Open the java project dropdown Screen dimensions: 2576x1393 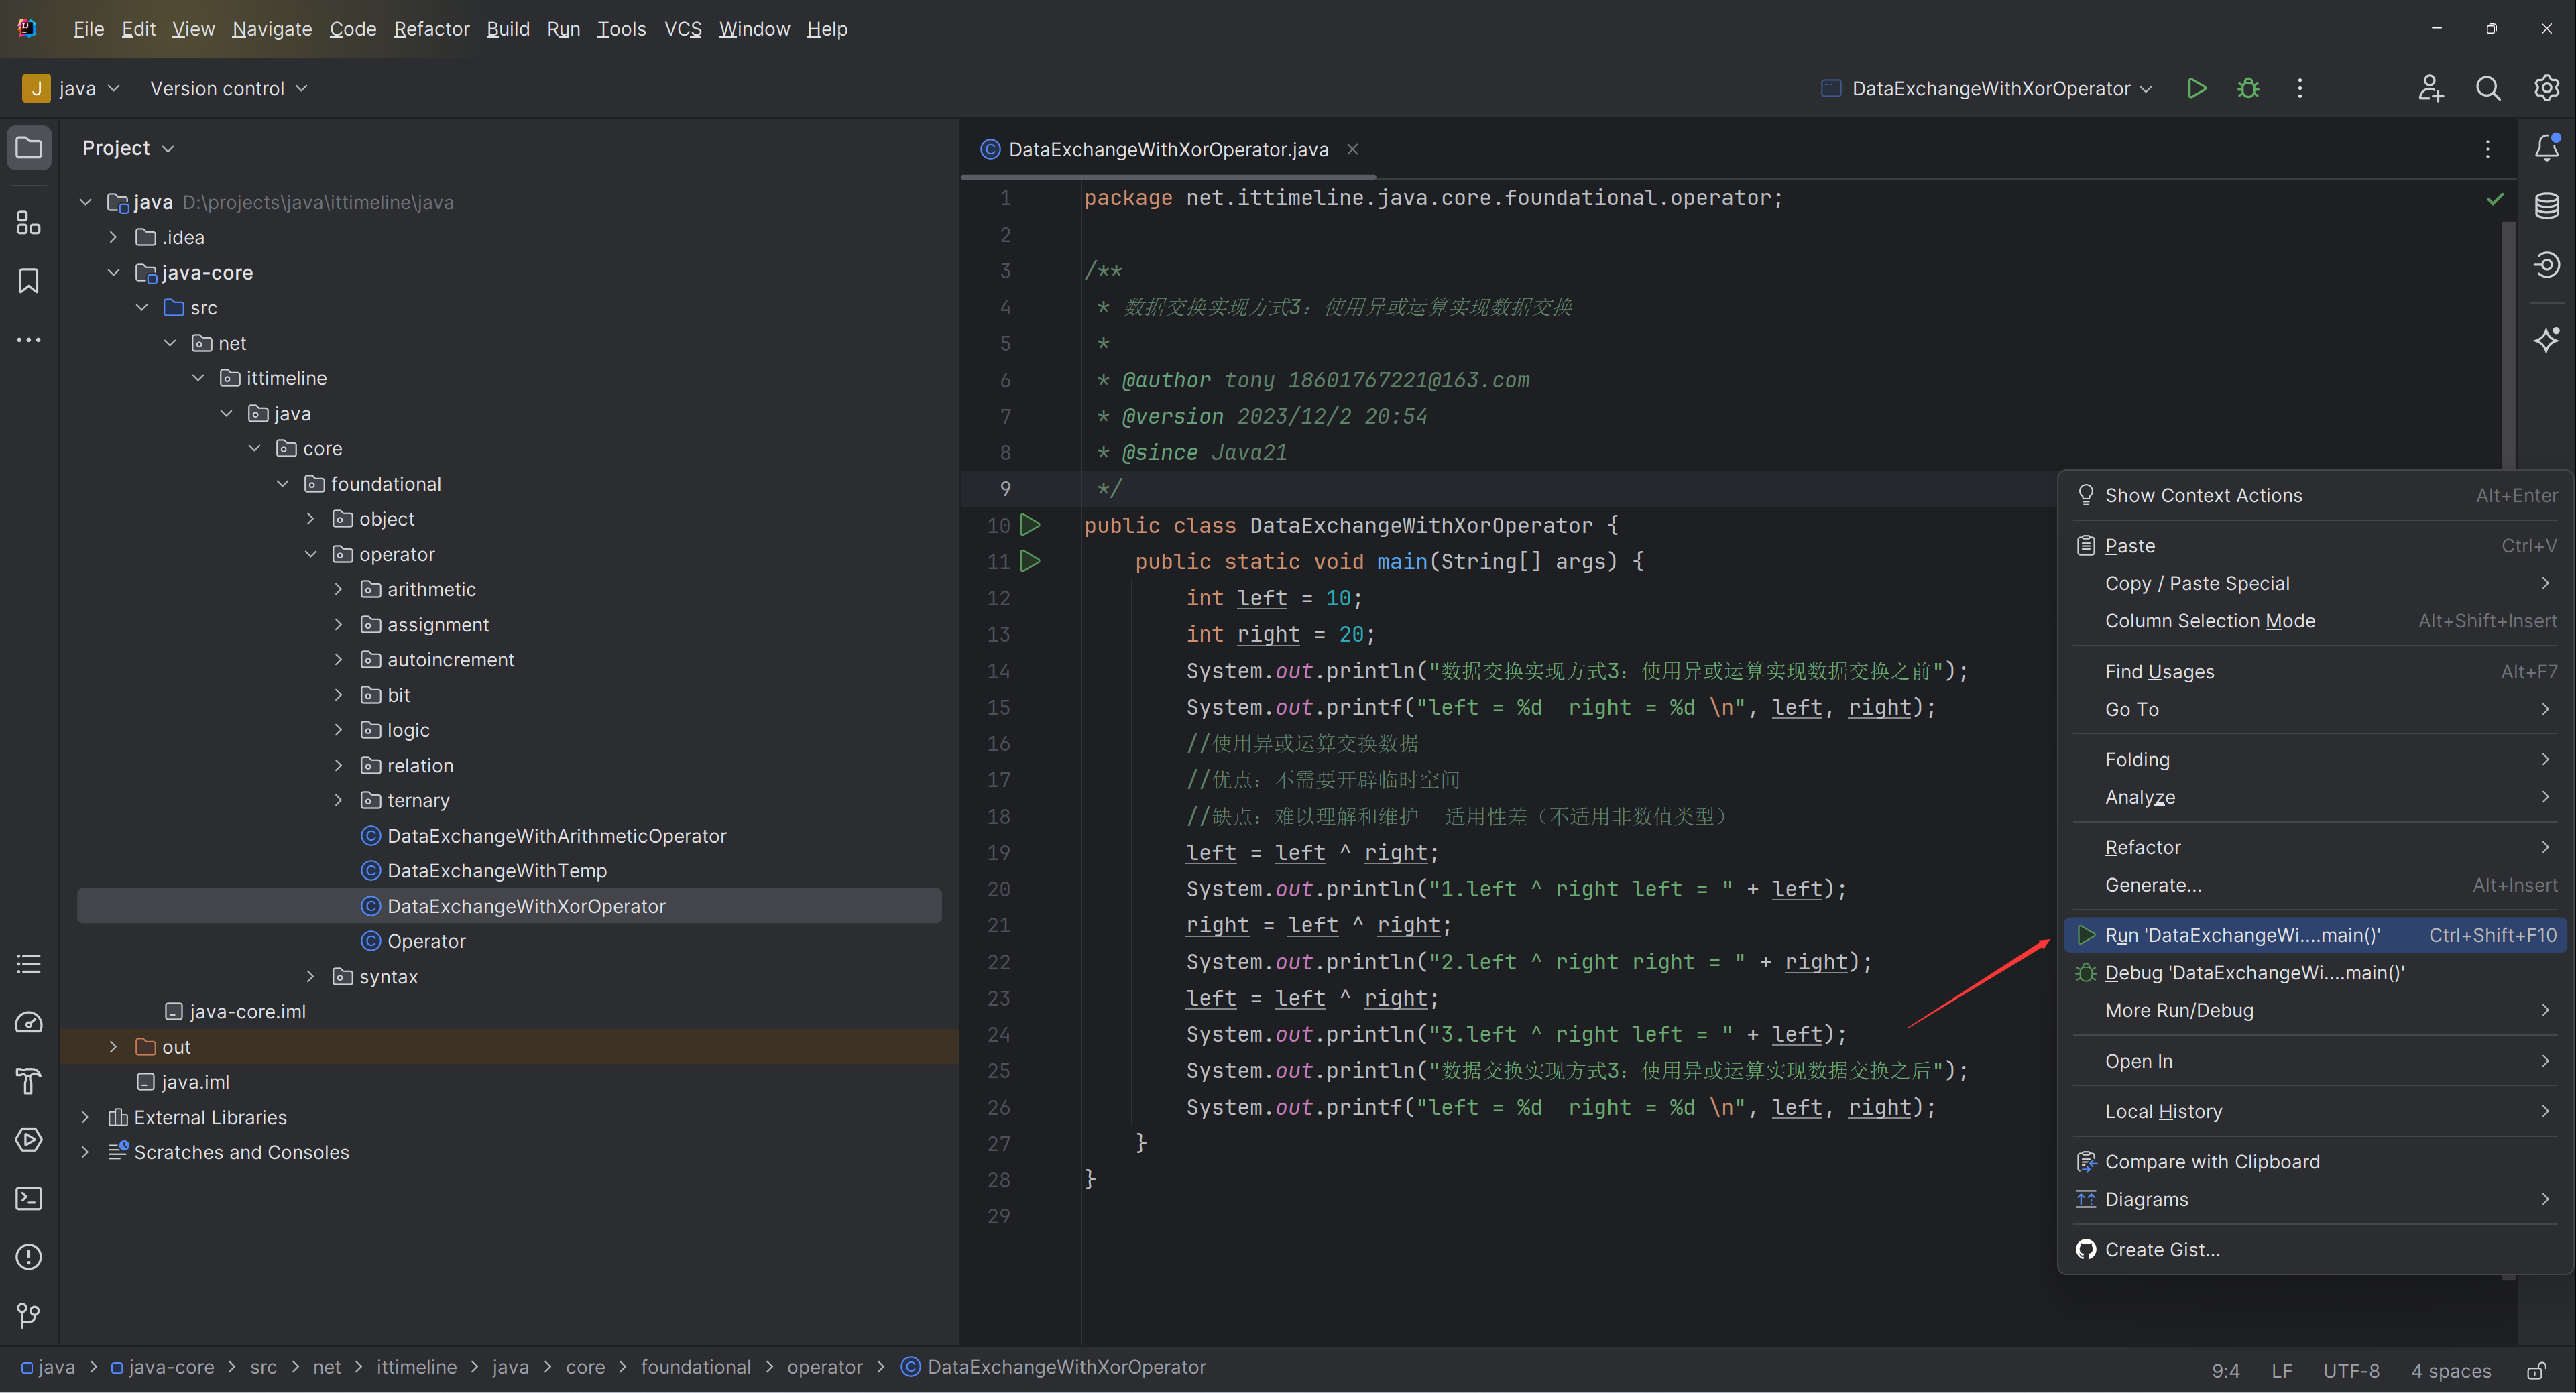tap(72, 88)
